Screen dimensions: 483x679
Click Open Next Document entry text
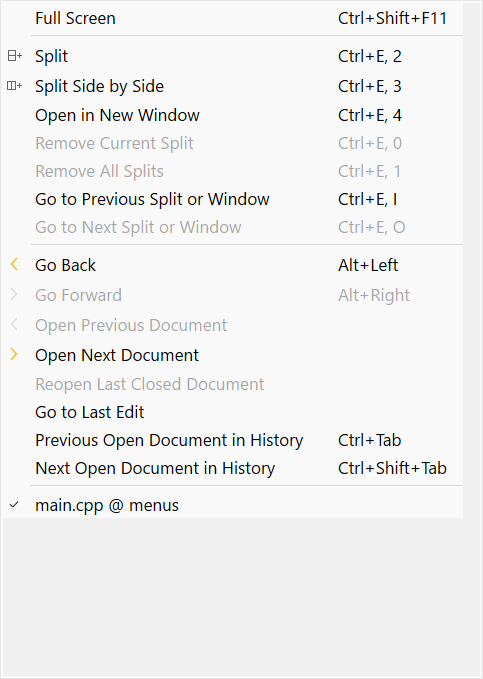click(117, 356)
